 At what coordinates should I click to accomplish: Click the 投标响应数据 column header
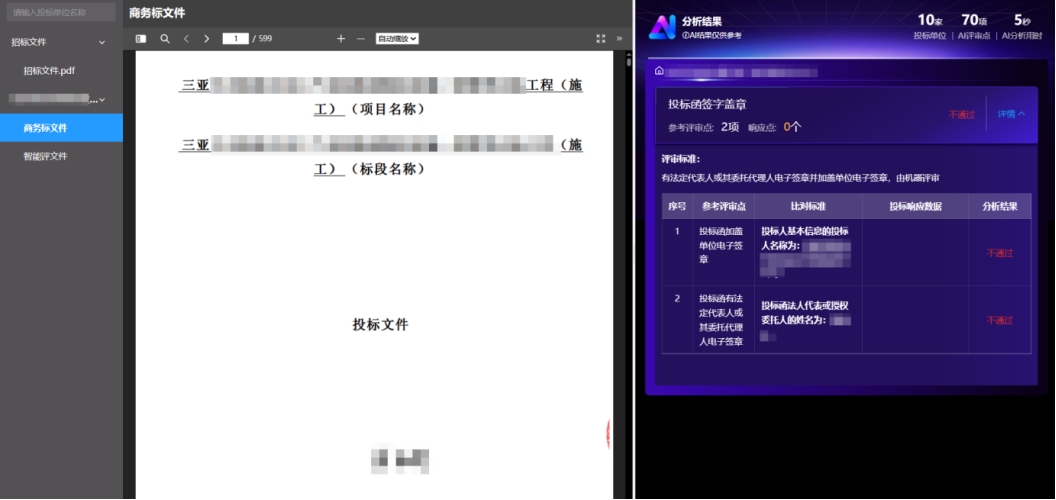click(915, 206)
